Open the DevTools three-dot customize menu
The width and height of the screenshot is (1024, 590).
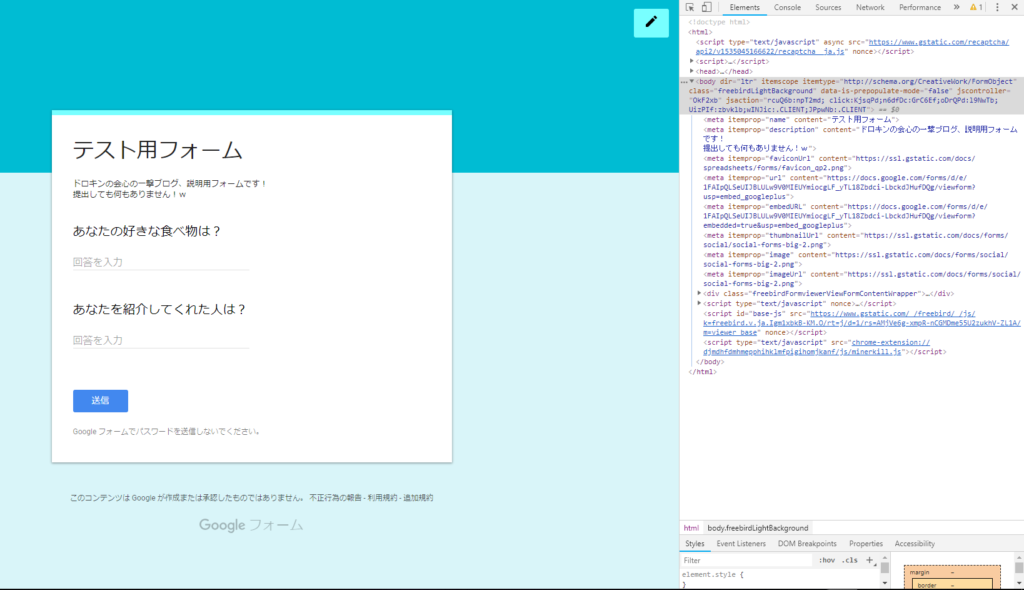tap(997, 7)
